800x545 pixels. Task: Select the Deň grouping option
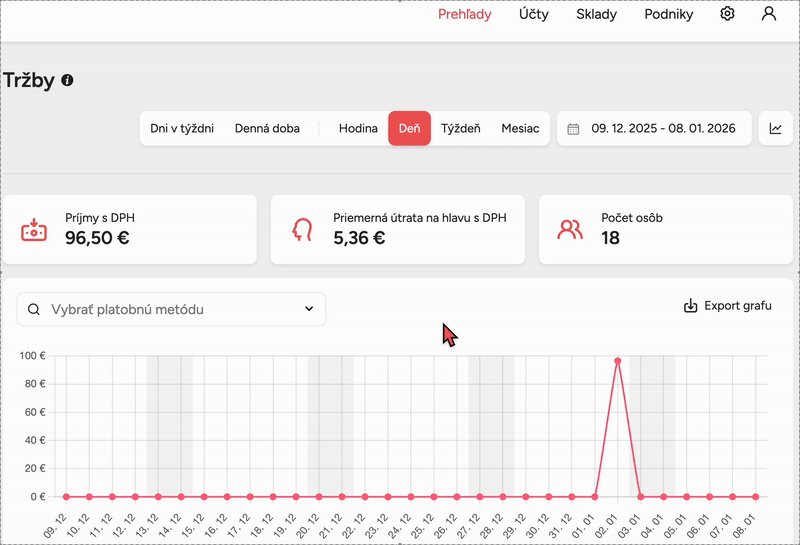pos(409,128)
